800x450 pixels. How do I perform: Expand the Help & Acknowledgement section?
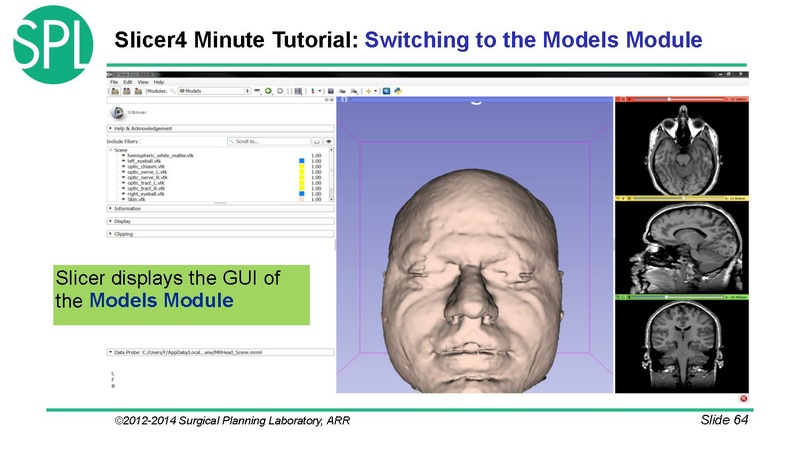(x=220, y=129)
